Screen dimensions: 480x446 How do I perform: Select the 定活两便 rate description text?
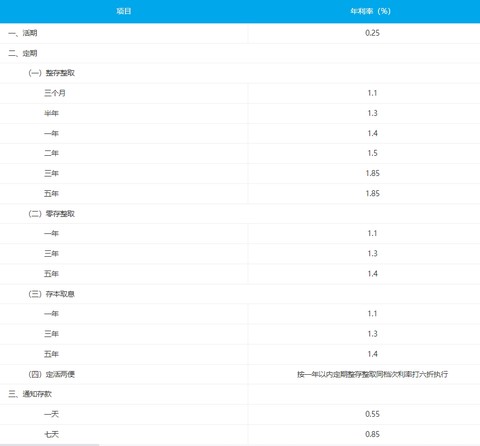pyautogui.click(x=372, y=374)
